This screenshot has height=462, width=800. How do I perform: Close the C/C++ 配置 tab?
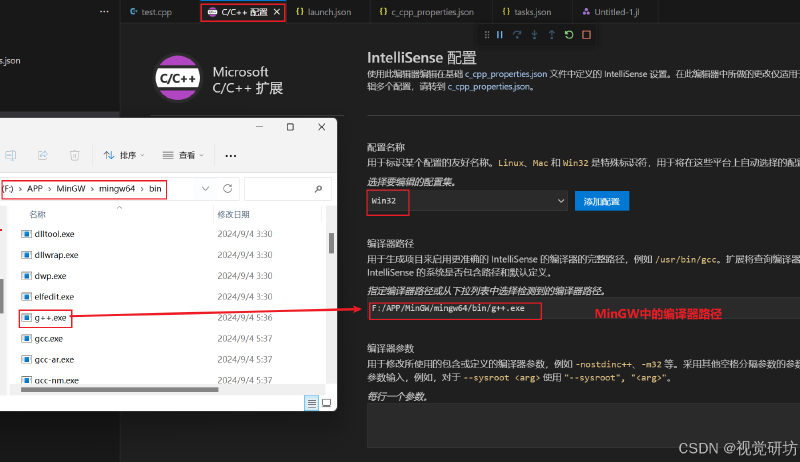pyautogui.click(x=277, y=12)
